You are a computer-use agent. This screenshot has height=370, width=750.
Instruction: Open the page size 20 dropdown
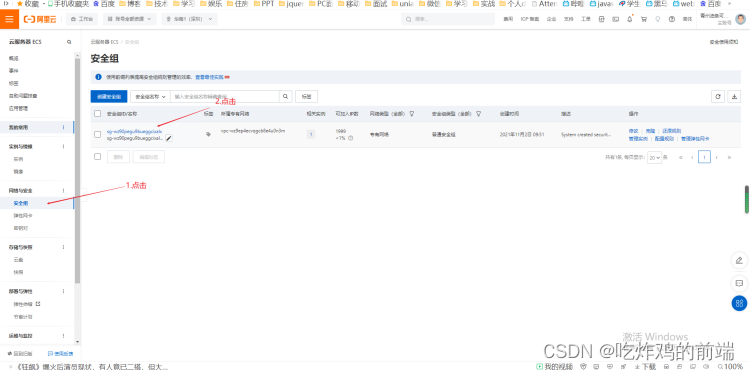coord(654,157)
